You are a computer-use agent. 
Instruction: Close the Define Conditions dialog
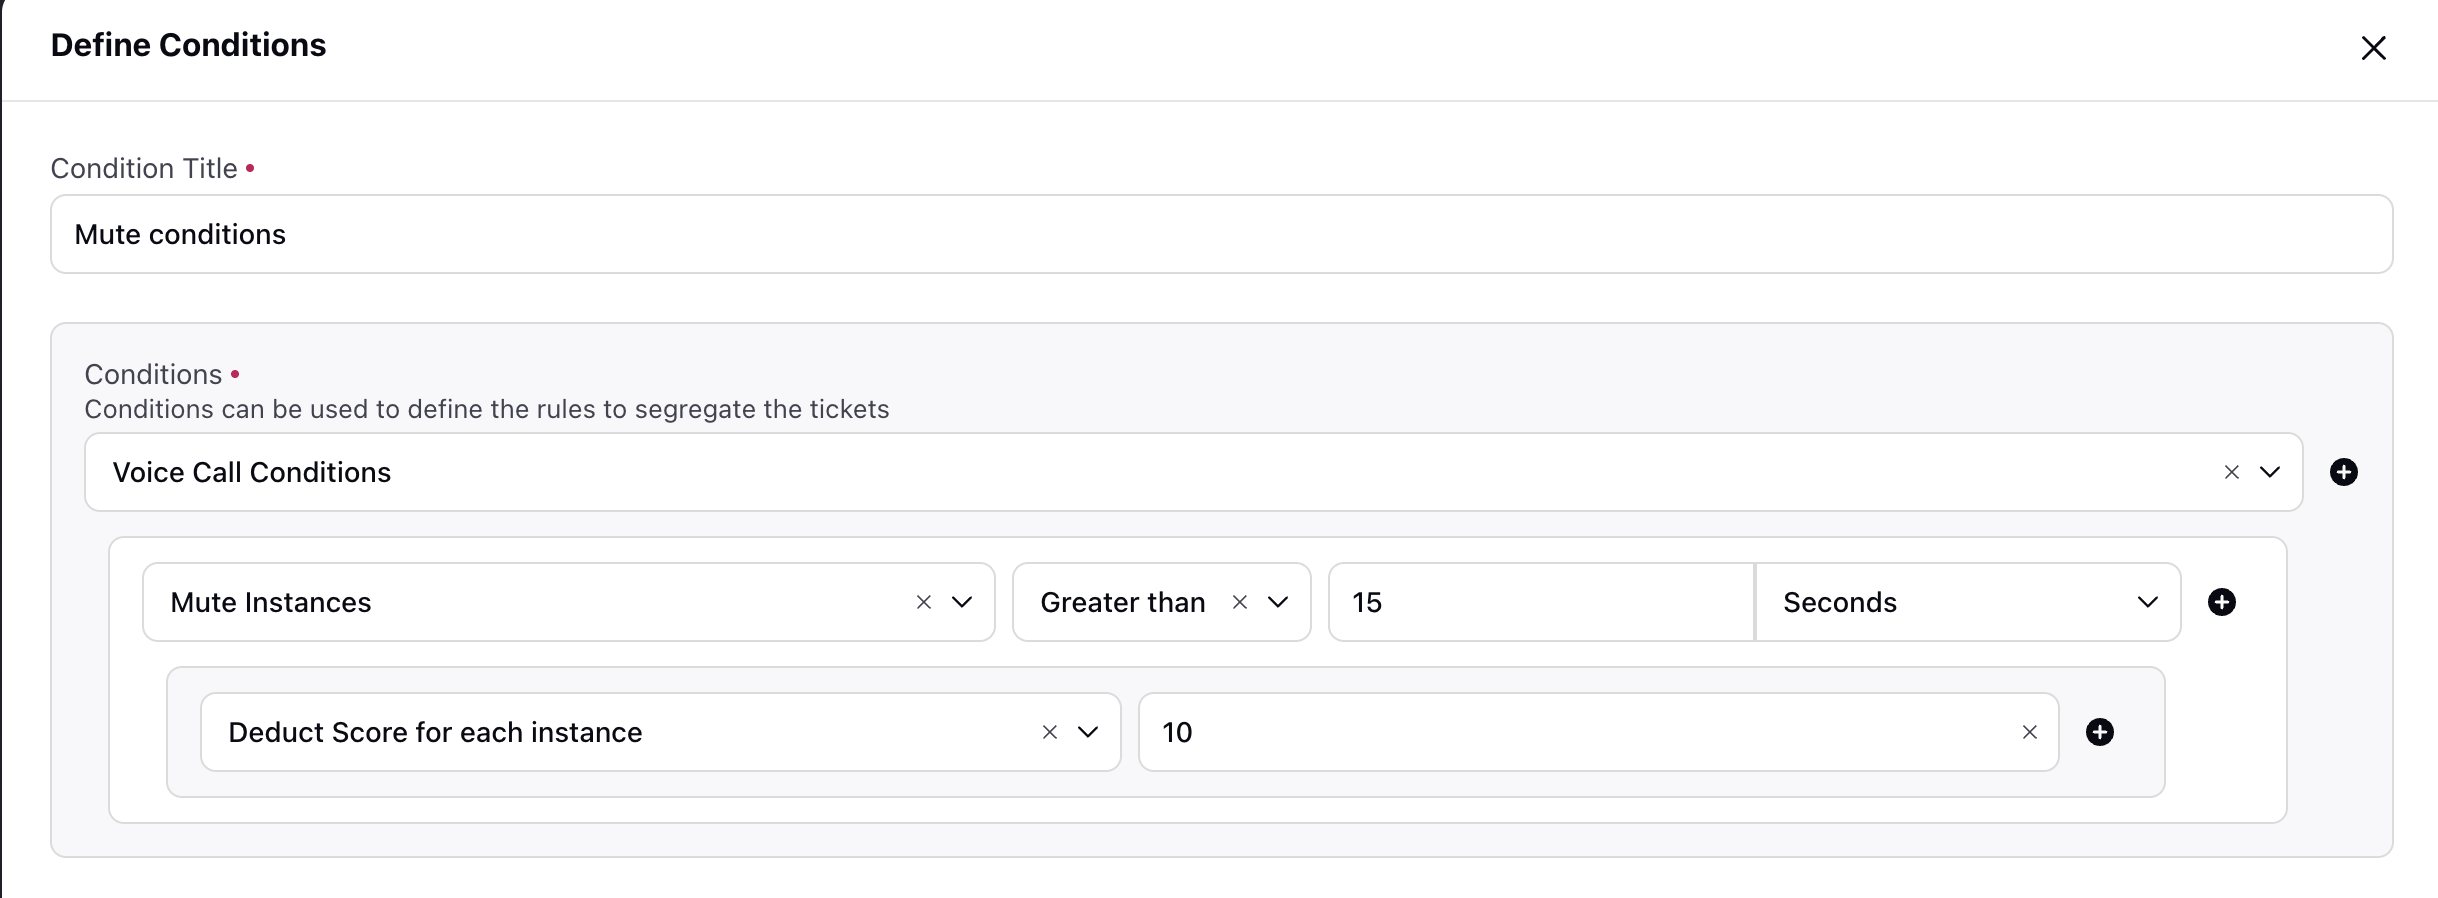click(2373, 48)
